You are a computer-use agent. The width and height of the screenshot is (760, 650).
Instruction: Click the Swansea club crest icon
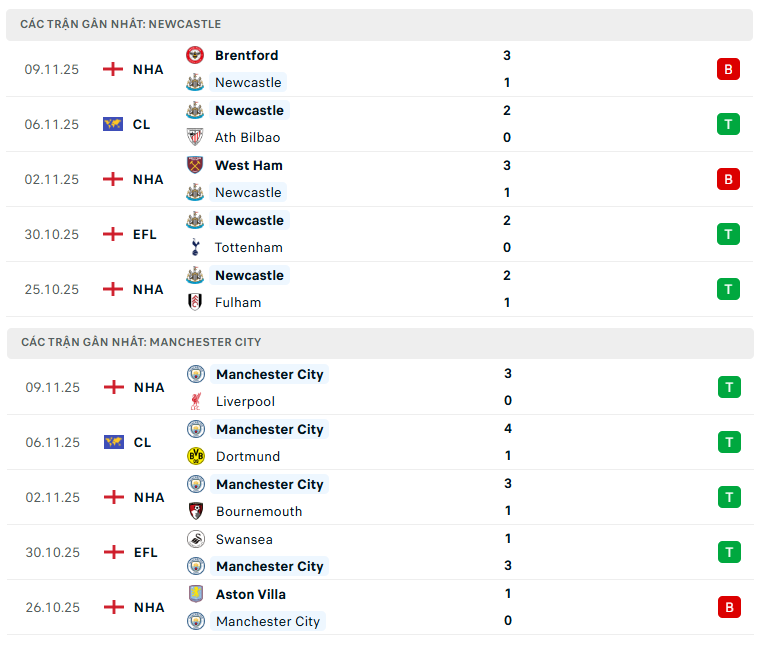coord(196,539)
